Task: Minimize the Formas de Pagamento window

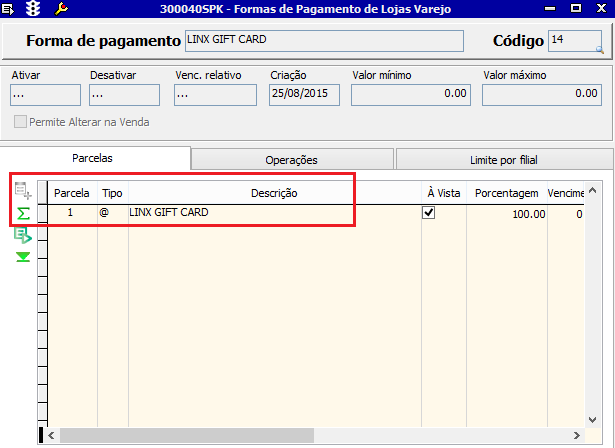Action: [x=550, y=8]
